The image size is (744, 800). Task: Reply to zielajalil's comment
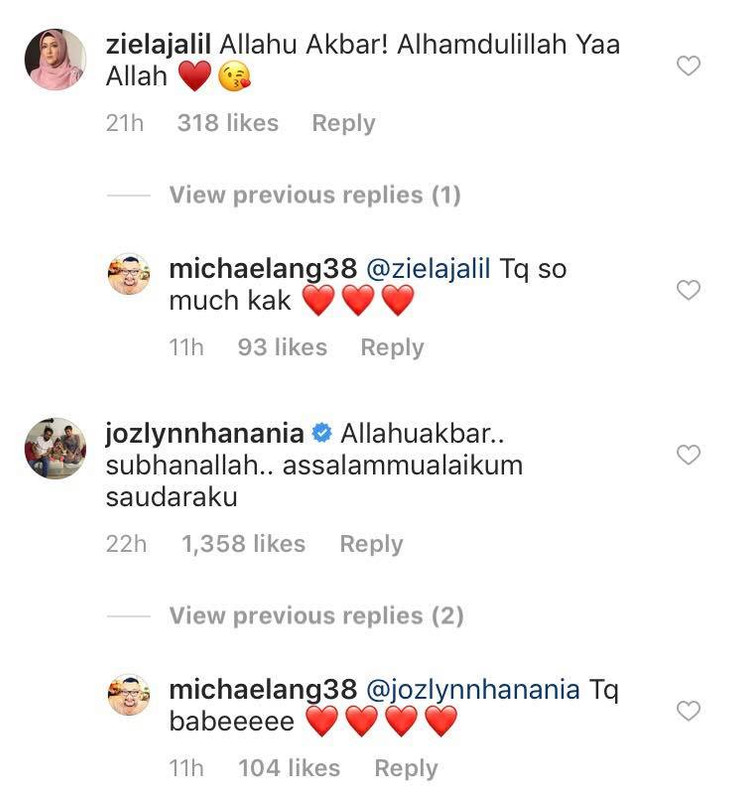pyautogui.click(x=343, y=123)
